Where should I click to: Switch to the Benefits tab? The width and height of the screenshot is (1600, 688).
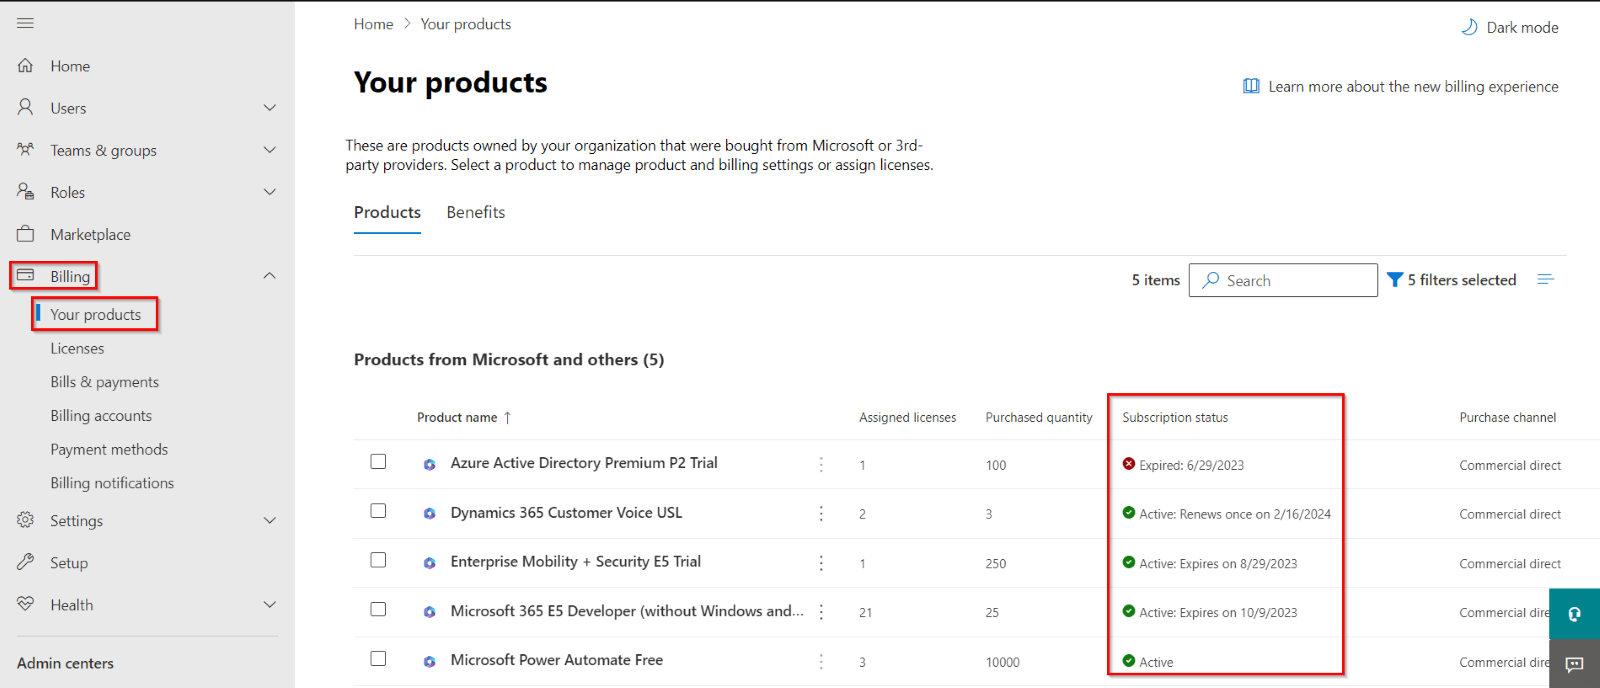[475, 212]
